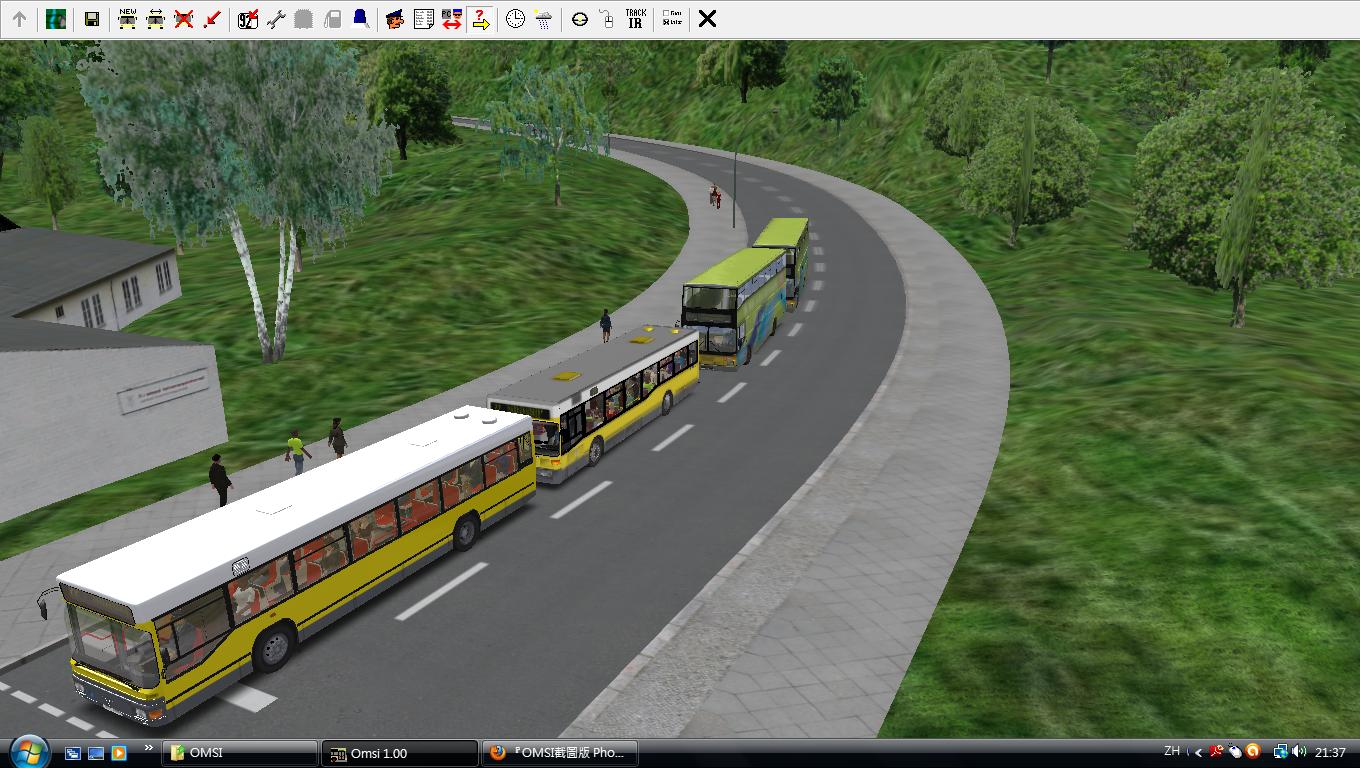Save the situation with the floppy disk icon
The image size is (1360, 768).
[92, 19]
